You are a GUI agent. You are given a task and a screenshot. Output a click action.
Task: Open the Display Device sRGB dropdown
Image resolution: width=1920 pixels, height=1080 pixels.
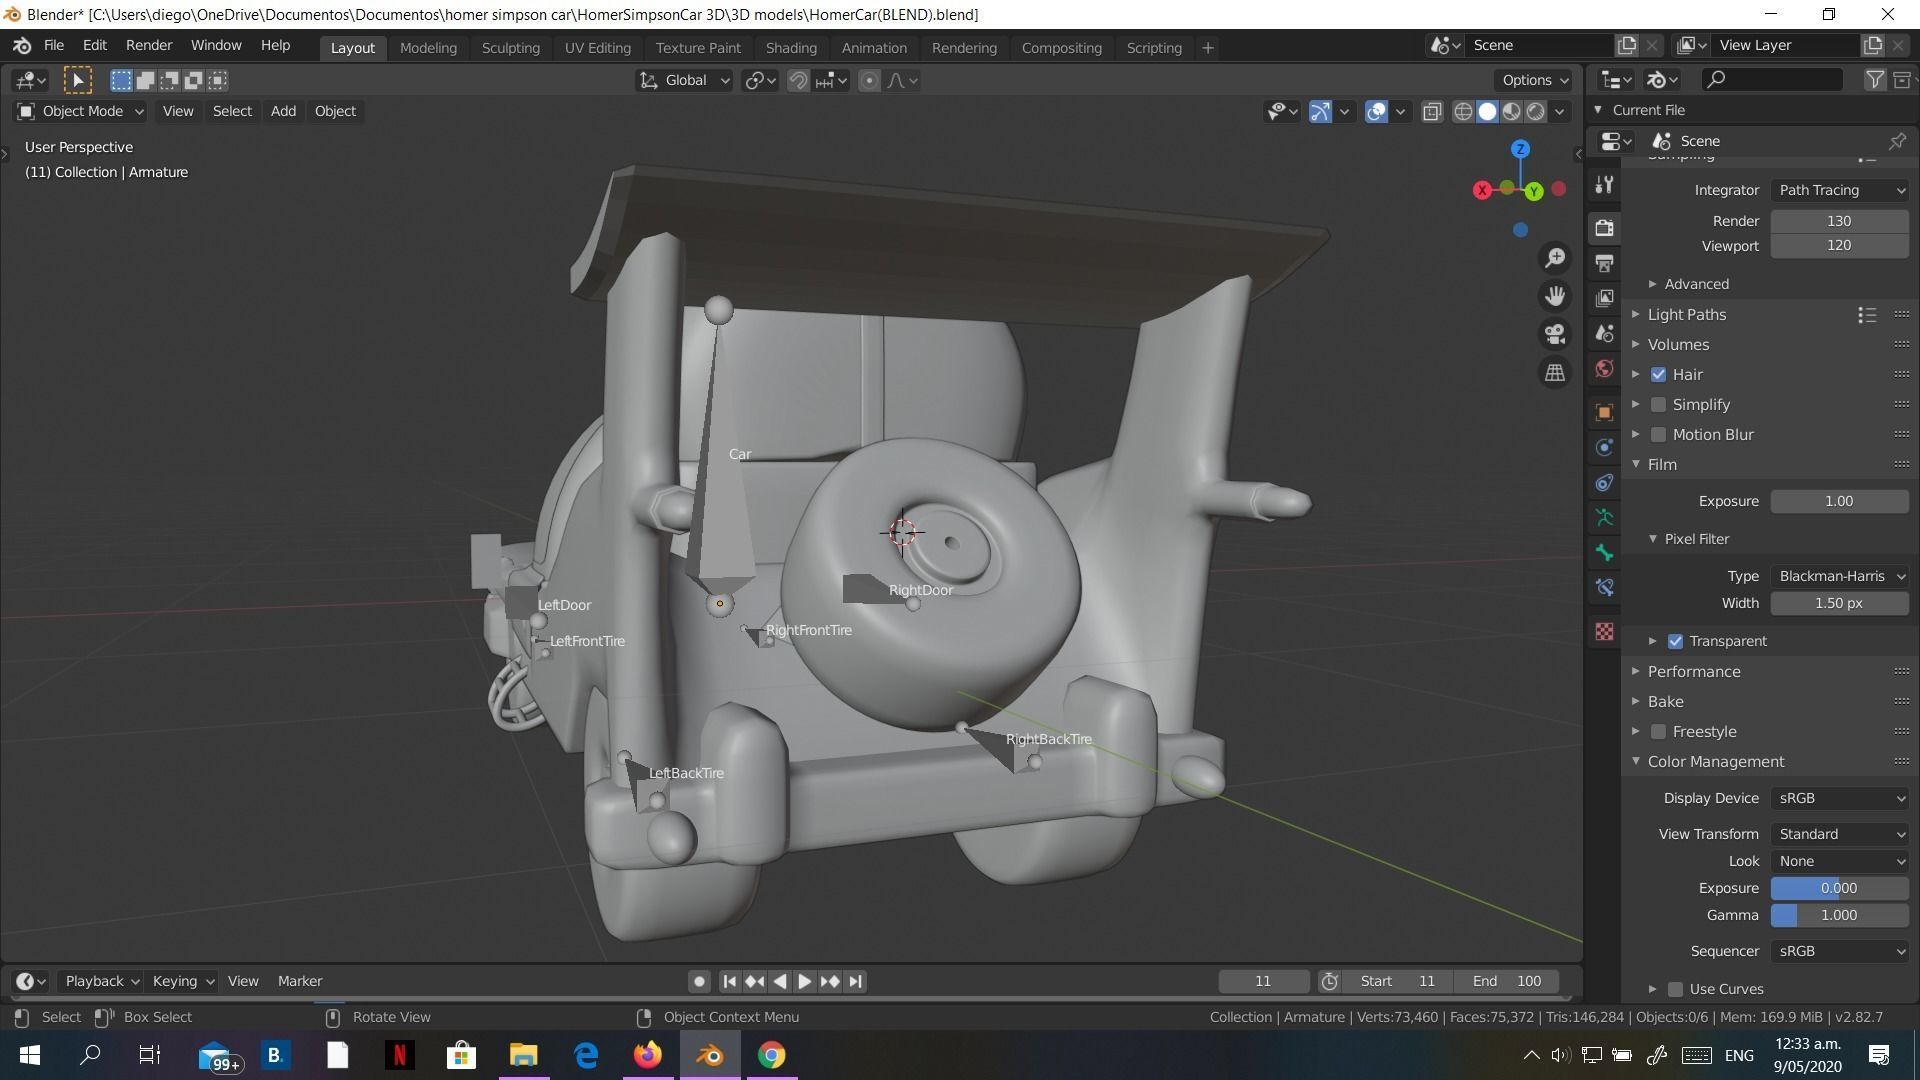coord(1840,798)
